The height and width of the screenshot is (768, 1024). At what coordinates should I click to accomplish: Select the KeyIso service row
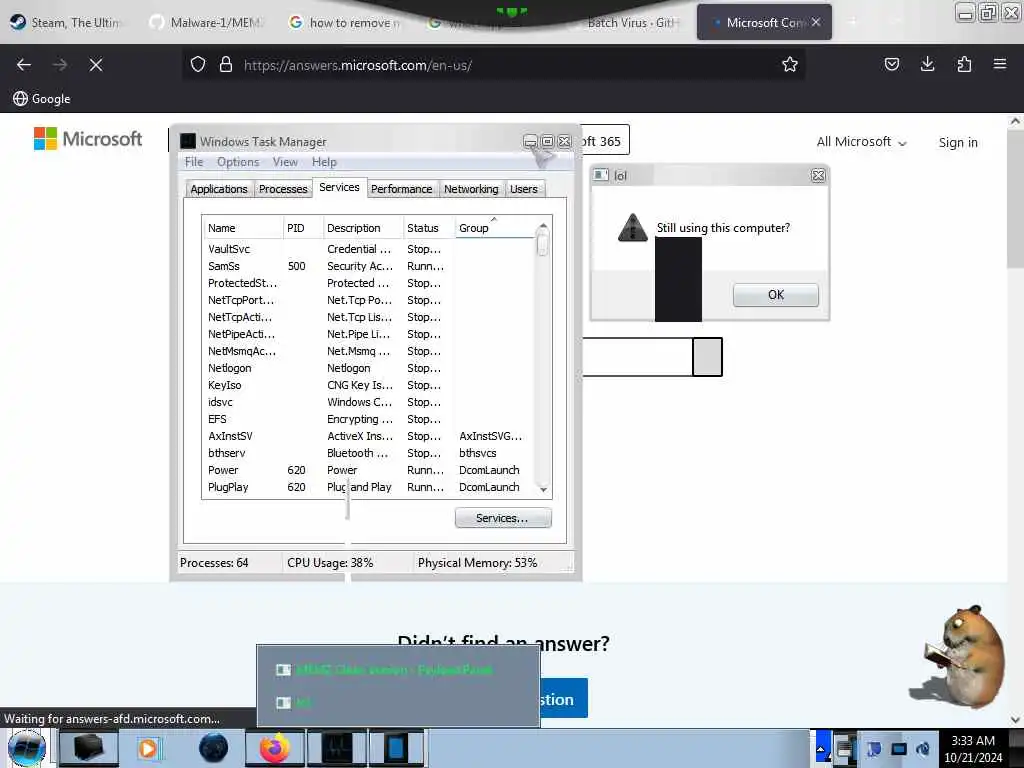click(368, 385)
